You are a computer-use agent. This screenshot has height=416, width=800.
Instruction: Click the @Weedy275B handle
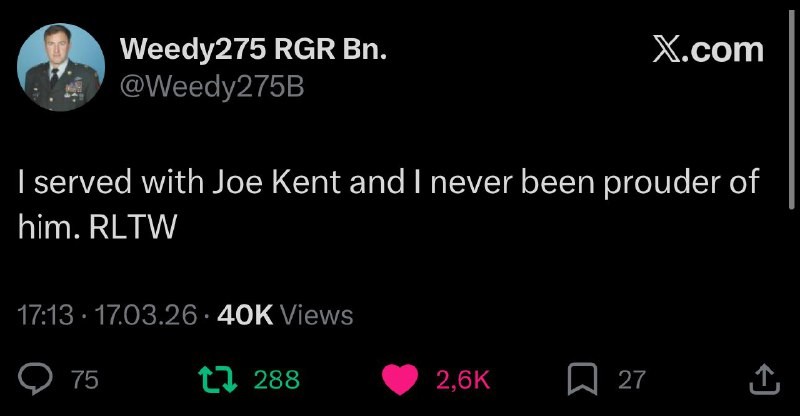coord(211,87)
